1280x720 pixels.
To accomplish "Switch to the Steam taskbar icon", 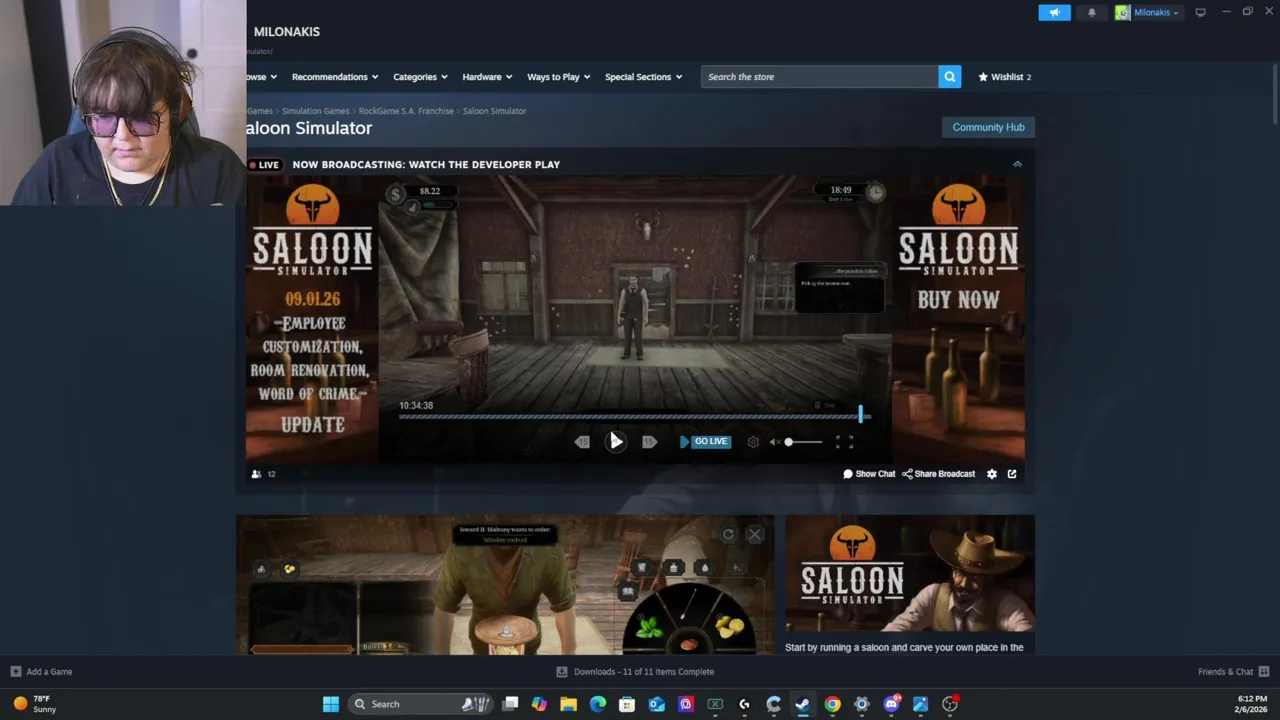I will (x=802, y=704).
